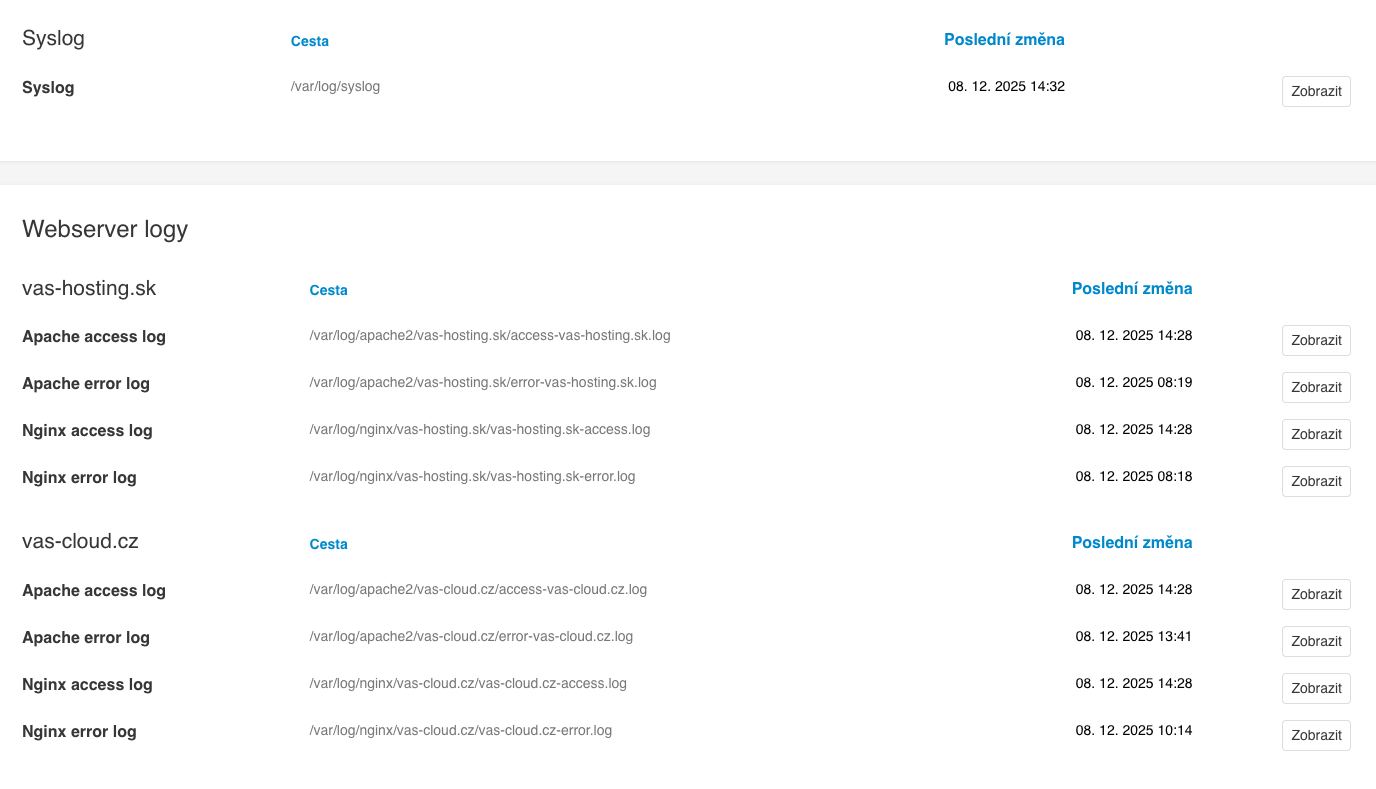1376x789 pixels.
Task: View the vas-cloud.cz Nginx access log
Action: pos(1315,688)
